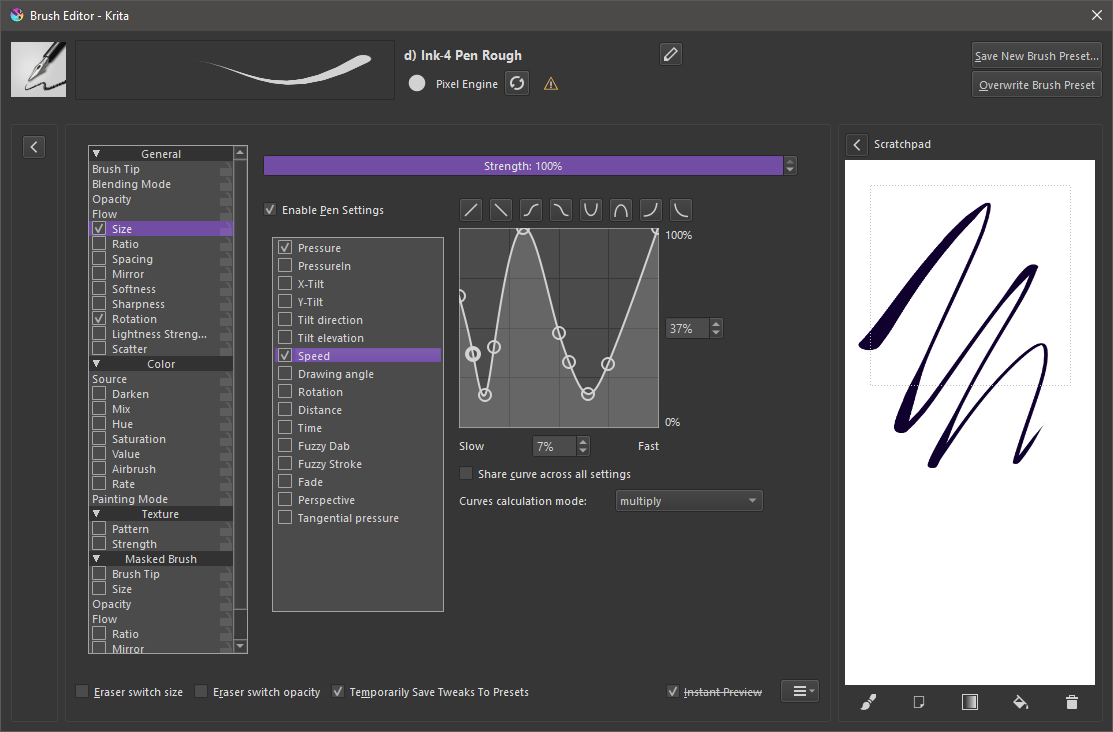Open the Blending Mode settings
The image size is (1113, 732).
click(131, 184)
